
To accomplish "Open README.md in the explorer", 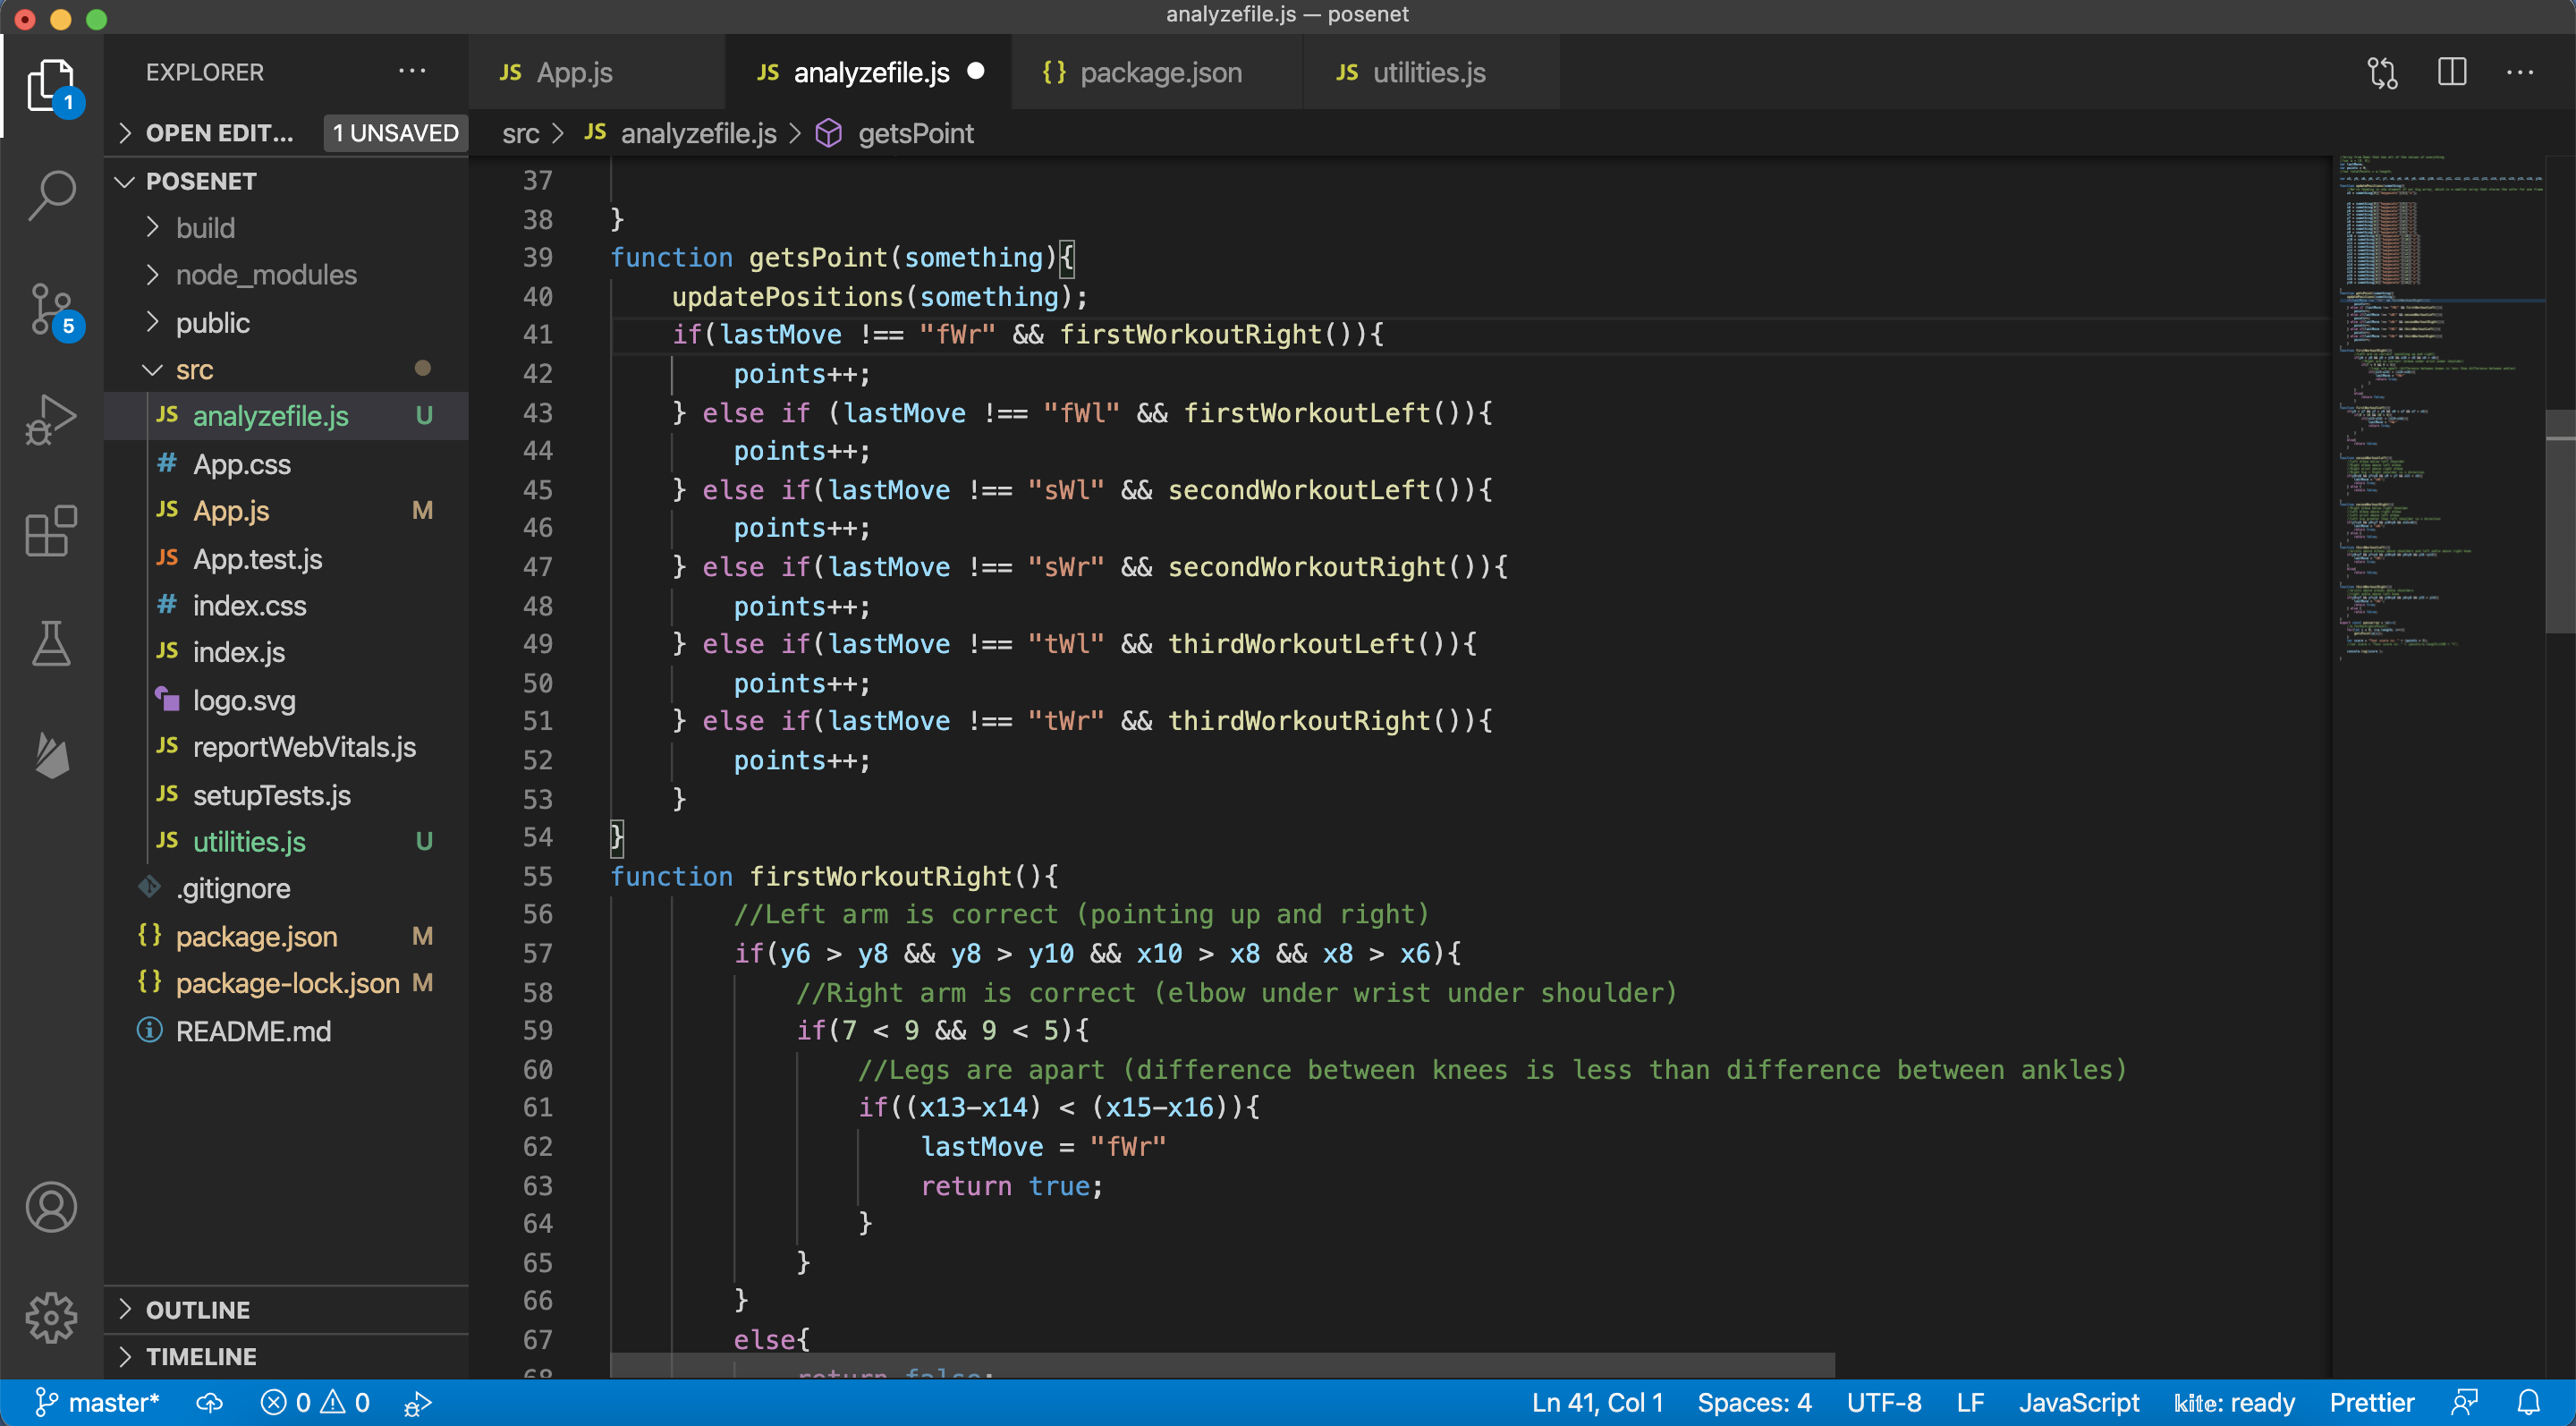I will (x=252, y=1031).
